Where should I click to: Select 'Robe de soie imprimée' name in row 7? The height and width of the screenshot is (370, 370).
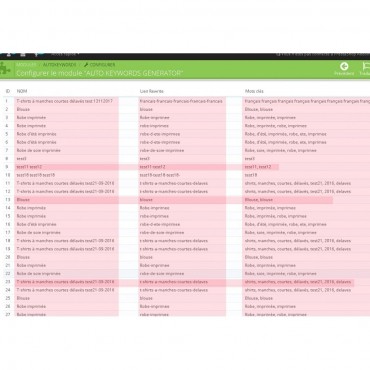coord(39,150)
